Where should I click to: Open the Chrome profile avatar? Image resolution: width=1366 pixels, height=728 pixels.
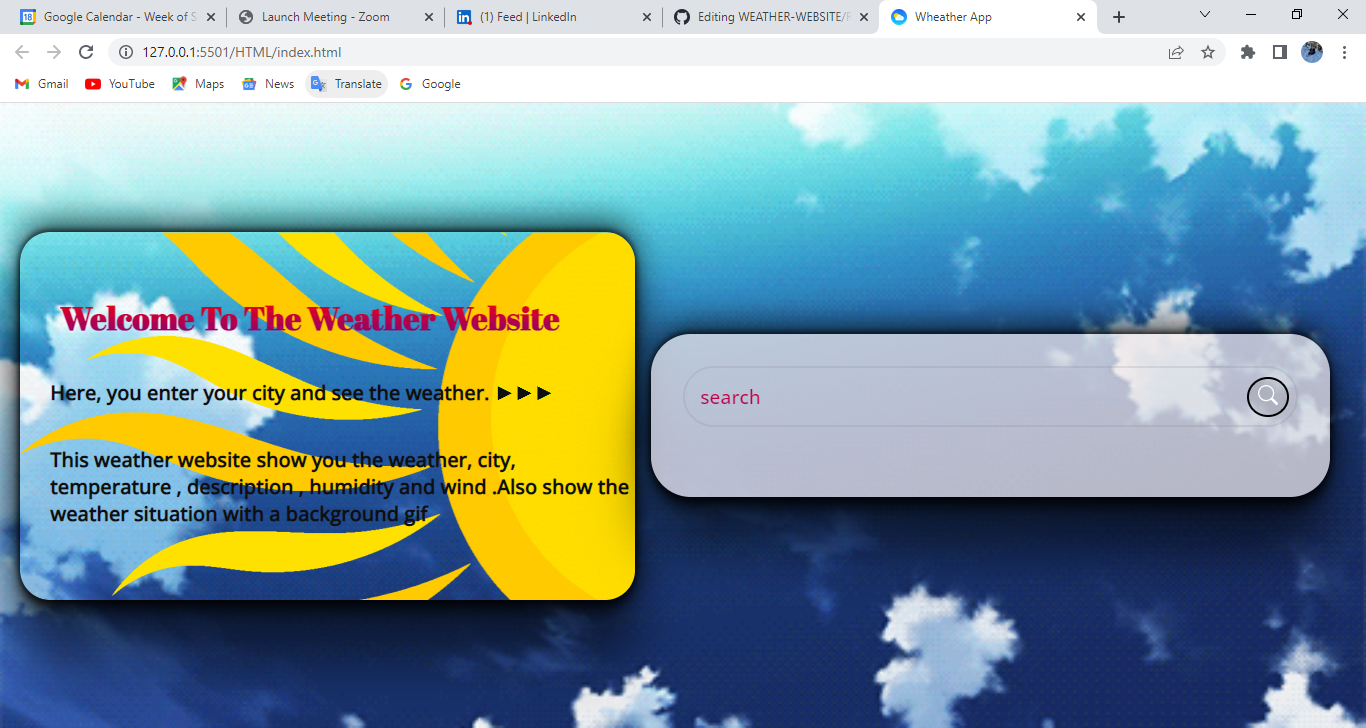[x=1312, y=52]
